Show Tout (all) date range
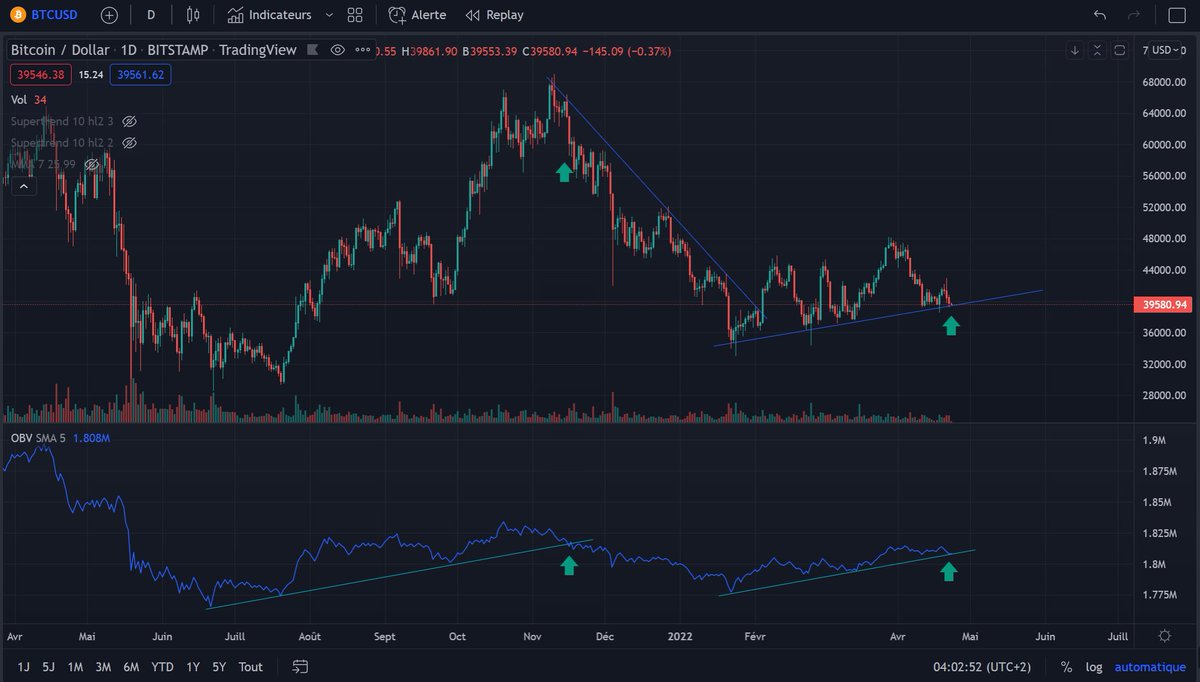The width and height of the screenshot is (1200, 682). click(251, 666)
